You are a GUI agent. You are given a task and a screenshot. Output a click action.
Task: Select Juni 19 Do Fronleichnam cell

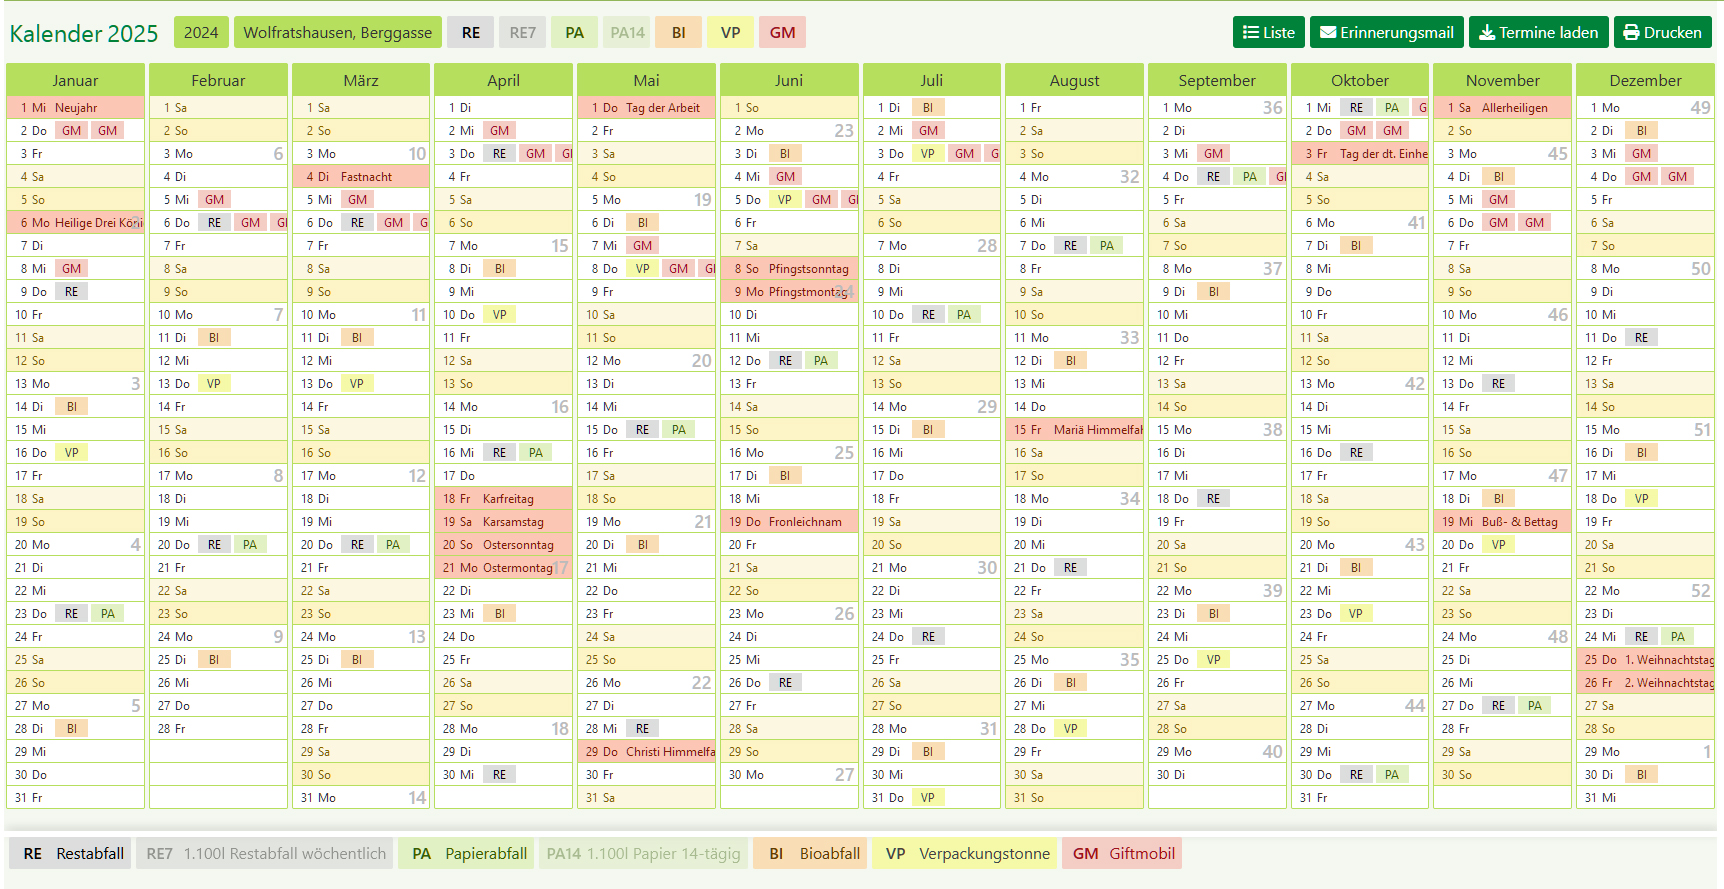click(x=789, y=521)
